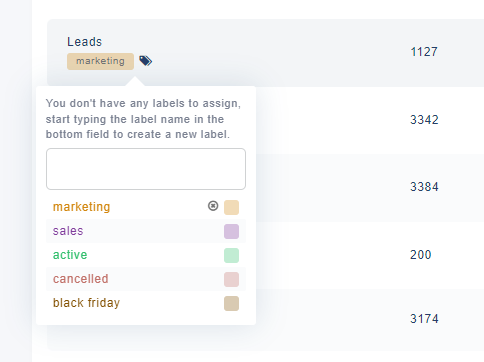Click the cancelled pink color swatch
Screen dimensions: 484x362
point(231,279)
